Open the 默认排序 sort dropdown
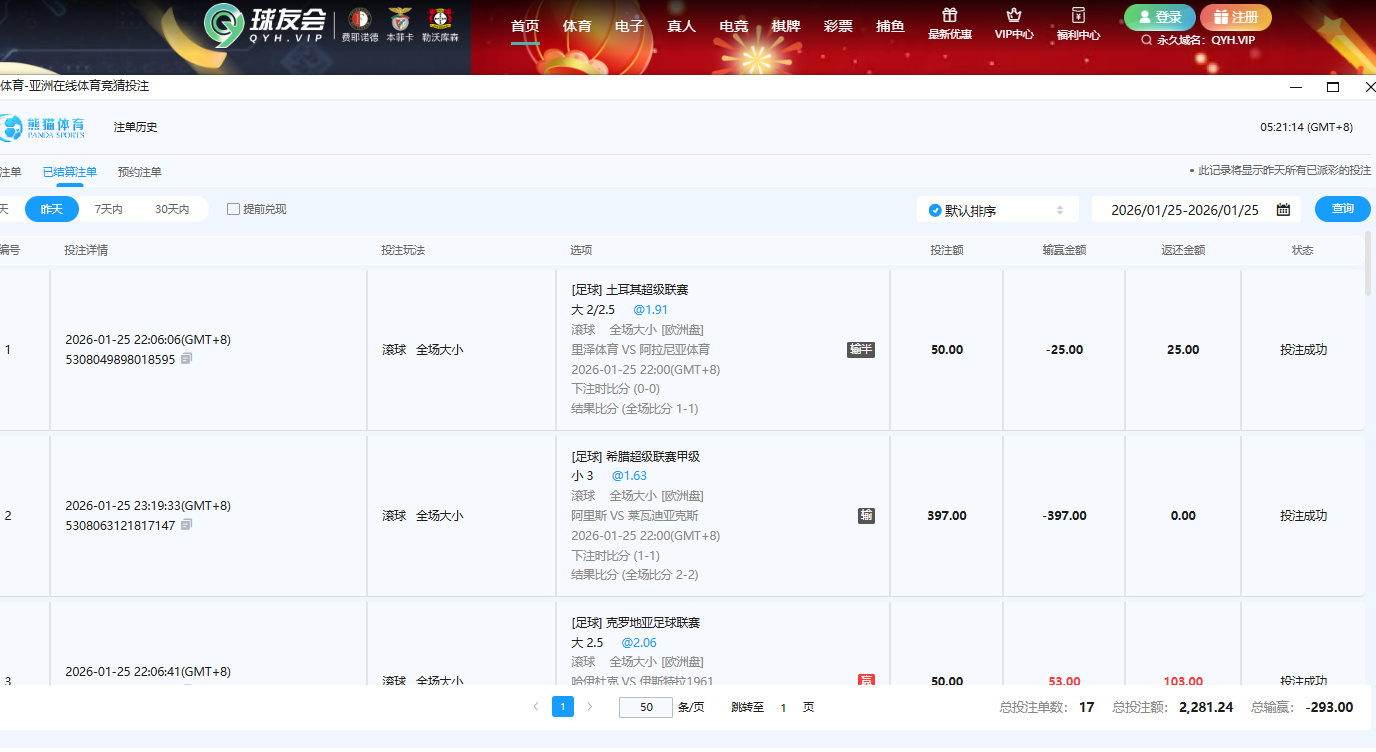1376x752 pixels. 997,210
